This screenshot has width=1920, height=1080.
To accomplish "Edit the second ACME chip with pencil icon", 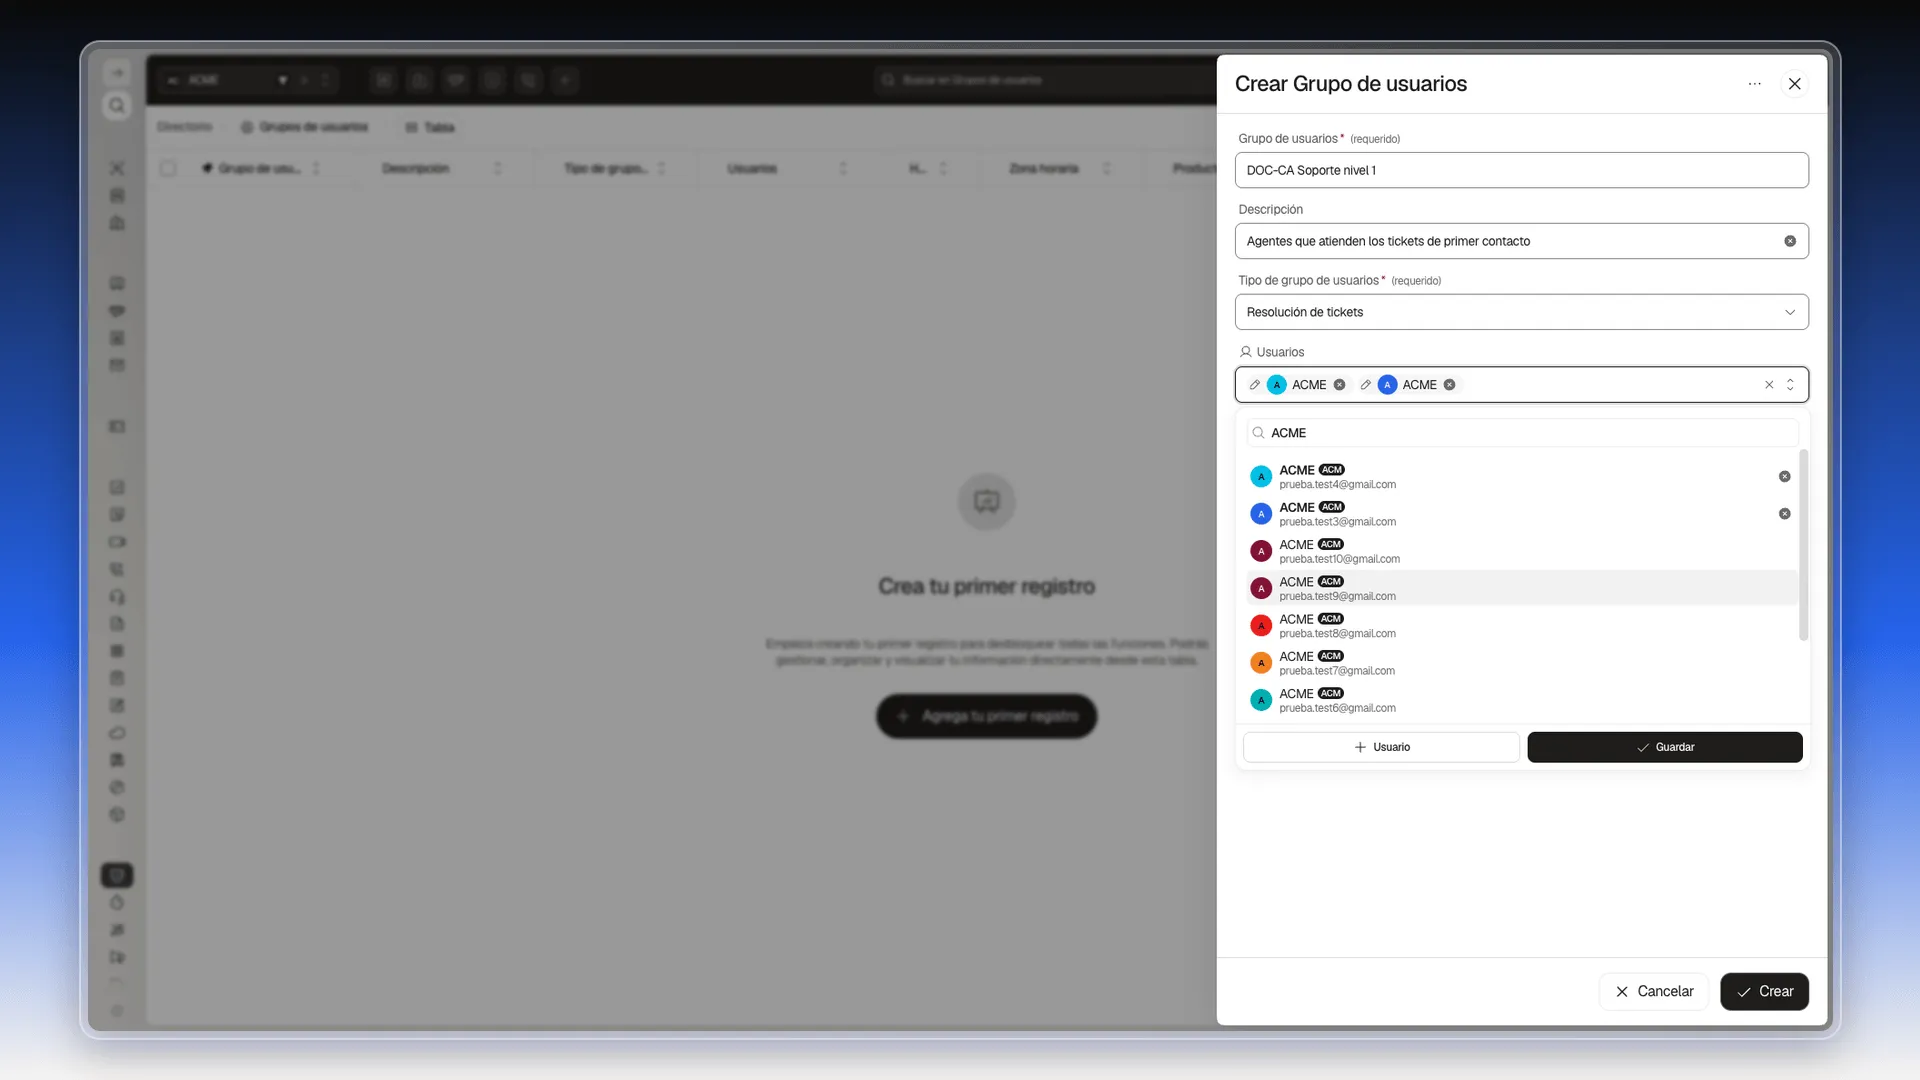I will point(1365,385).
